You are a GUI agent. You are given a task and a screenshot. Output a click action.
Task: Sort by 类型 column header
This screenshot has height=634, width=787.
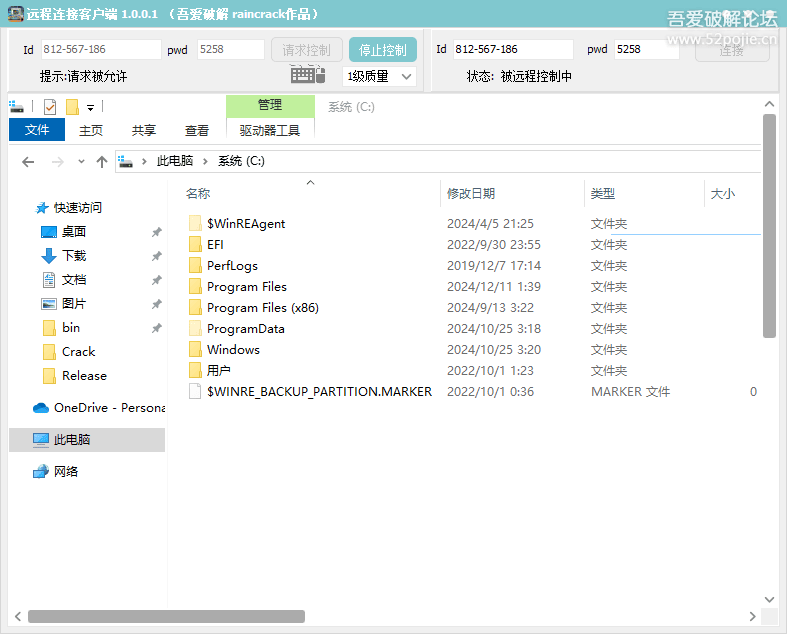(x=603, y=194)
